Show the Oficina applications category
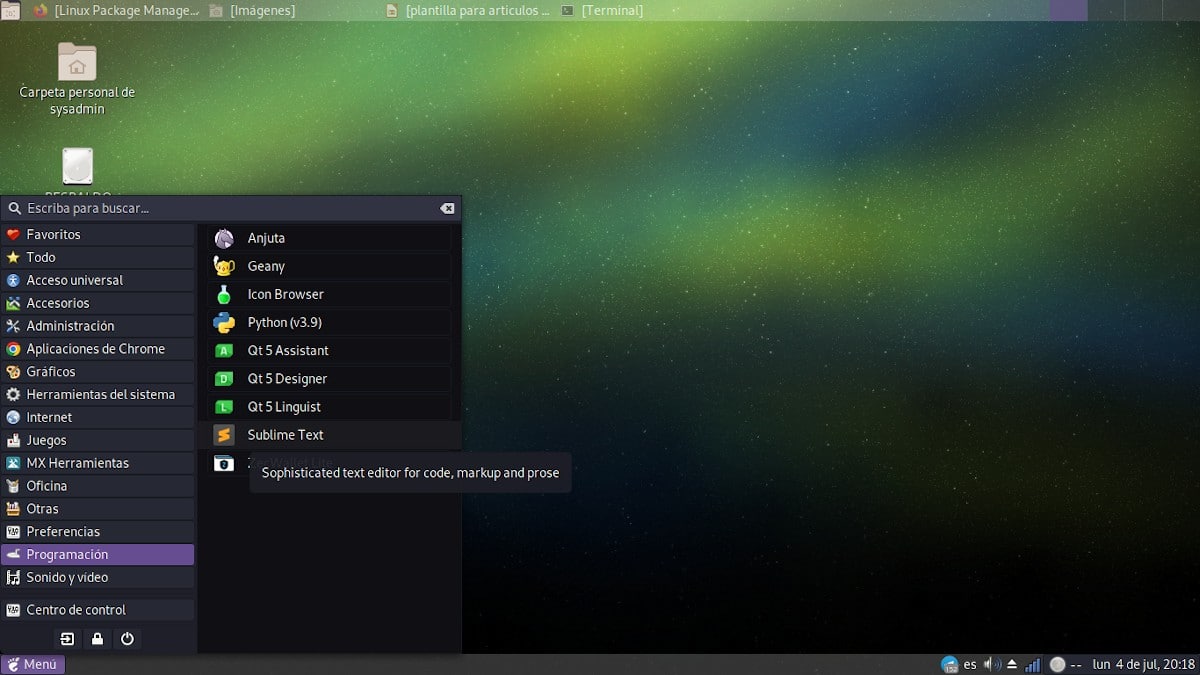 click(47, 487)
